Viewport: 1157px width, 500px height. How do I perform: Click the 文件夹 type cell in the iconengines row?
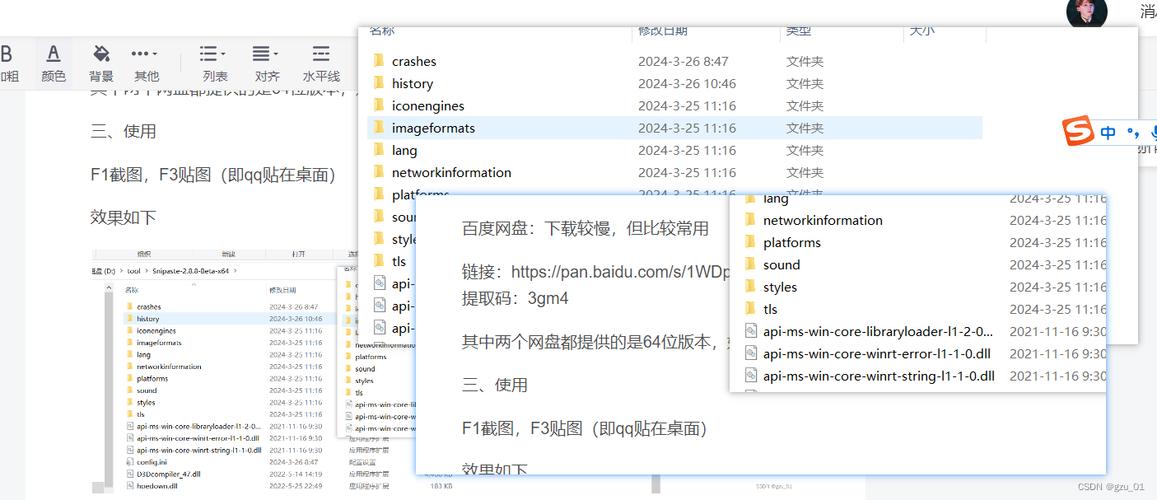(805, 105)
